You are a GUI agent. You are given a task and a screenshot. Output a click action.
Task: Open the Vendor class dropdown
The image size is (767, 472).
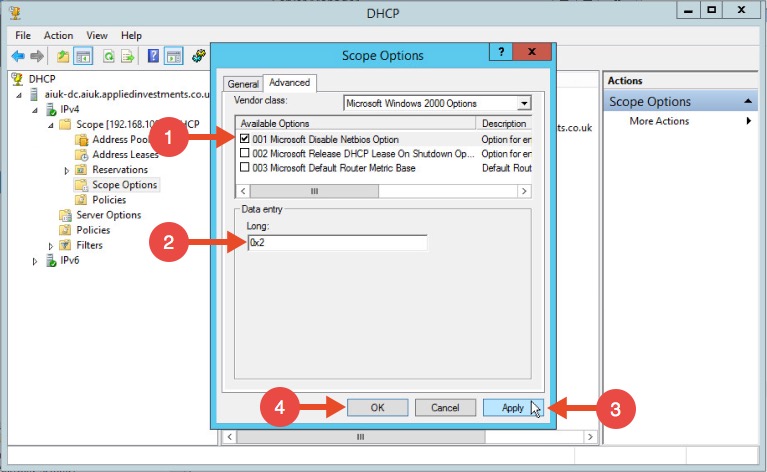pyautogui.click(x=523, y=103)
